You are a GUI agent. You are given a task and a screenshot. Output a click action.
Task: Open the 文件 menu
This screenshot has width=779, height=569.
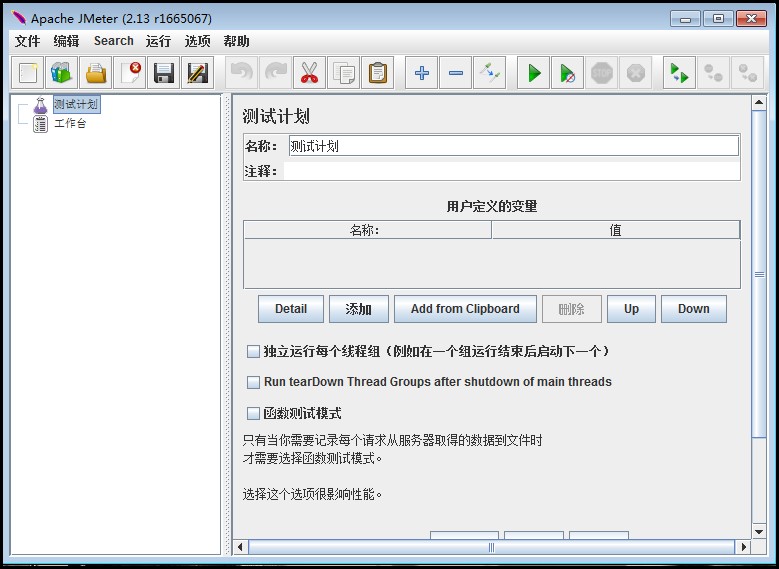[x=27, y=41]
